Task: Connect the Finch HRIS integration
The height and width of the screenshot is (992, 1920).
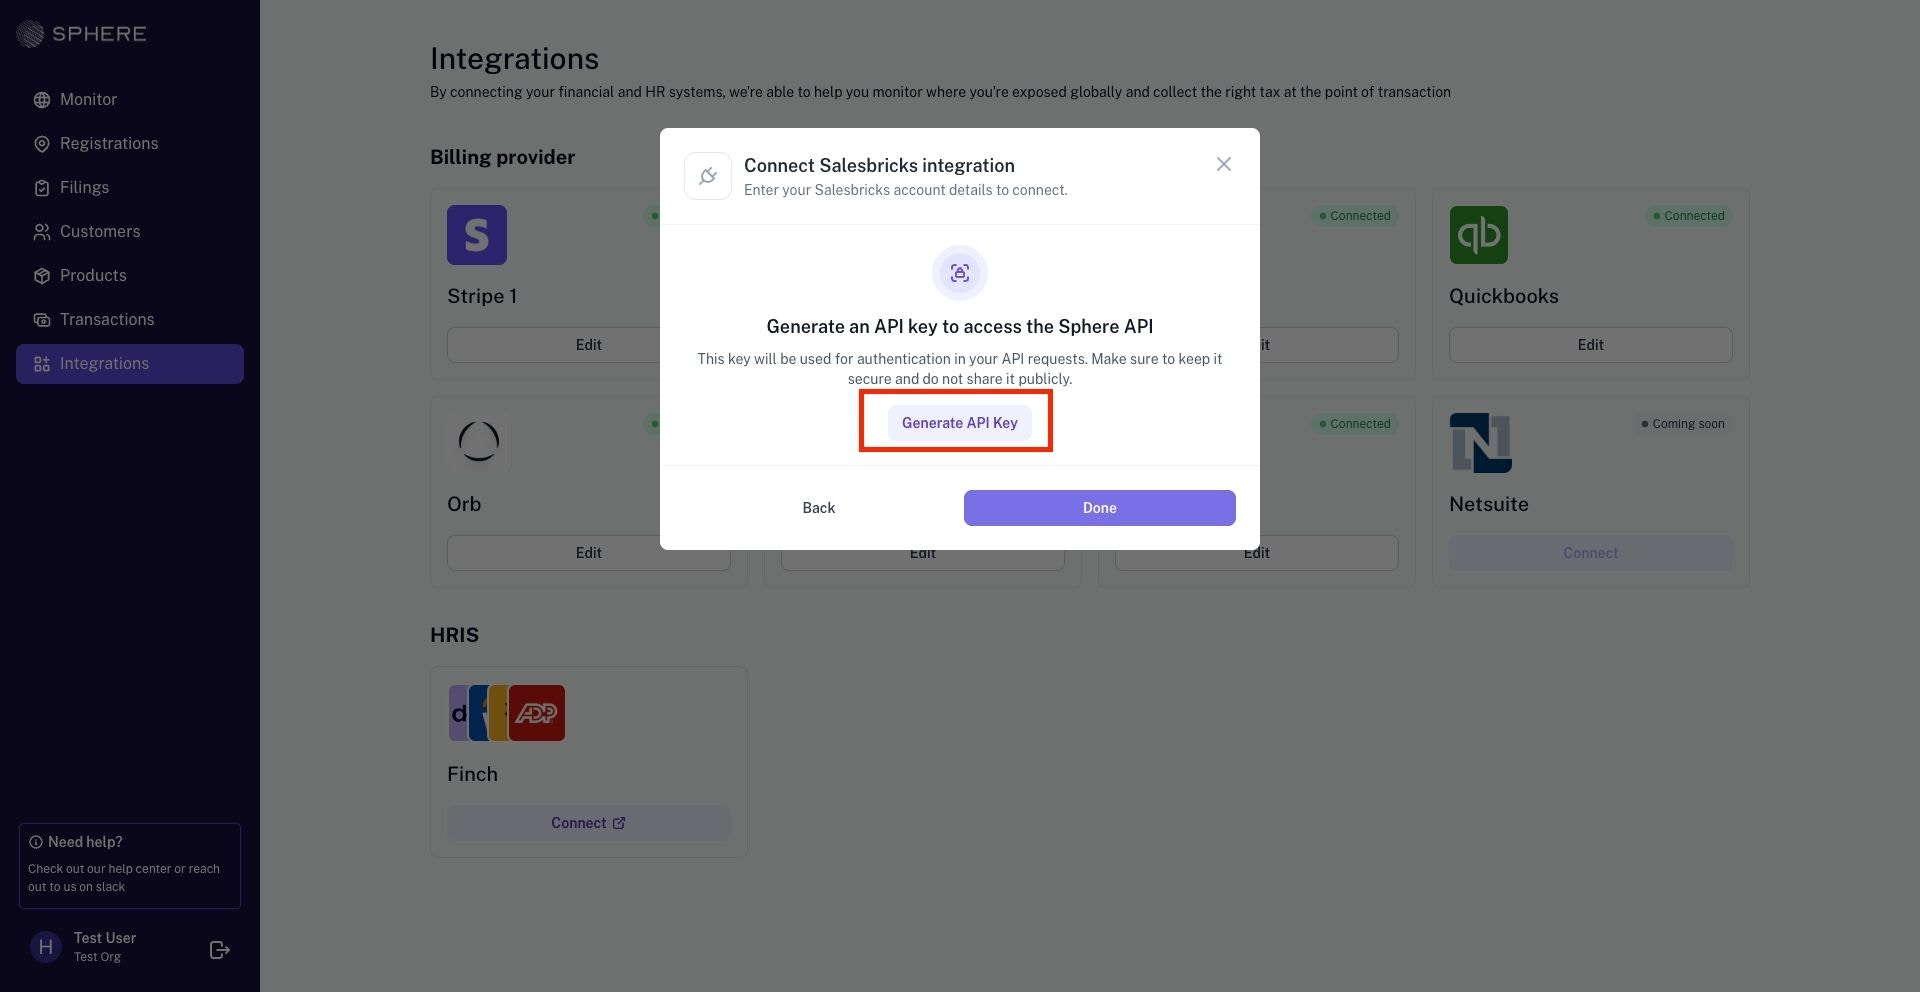Action: coord(588,823)
